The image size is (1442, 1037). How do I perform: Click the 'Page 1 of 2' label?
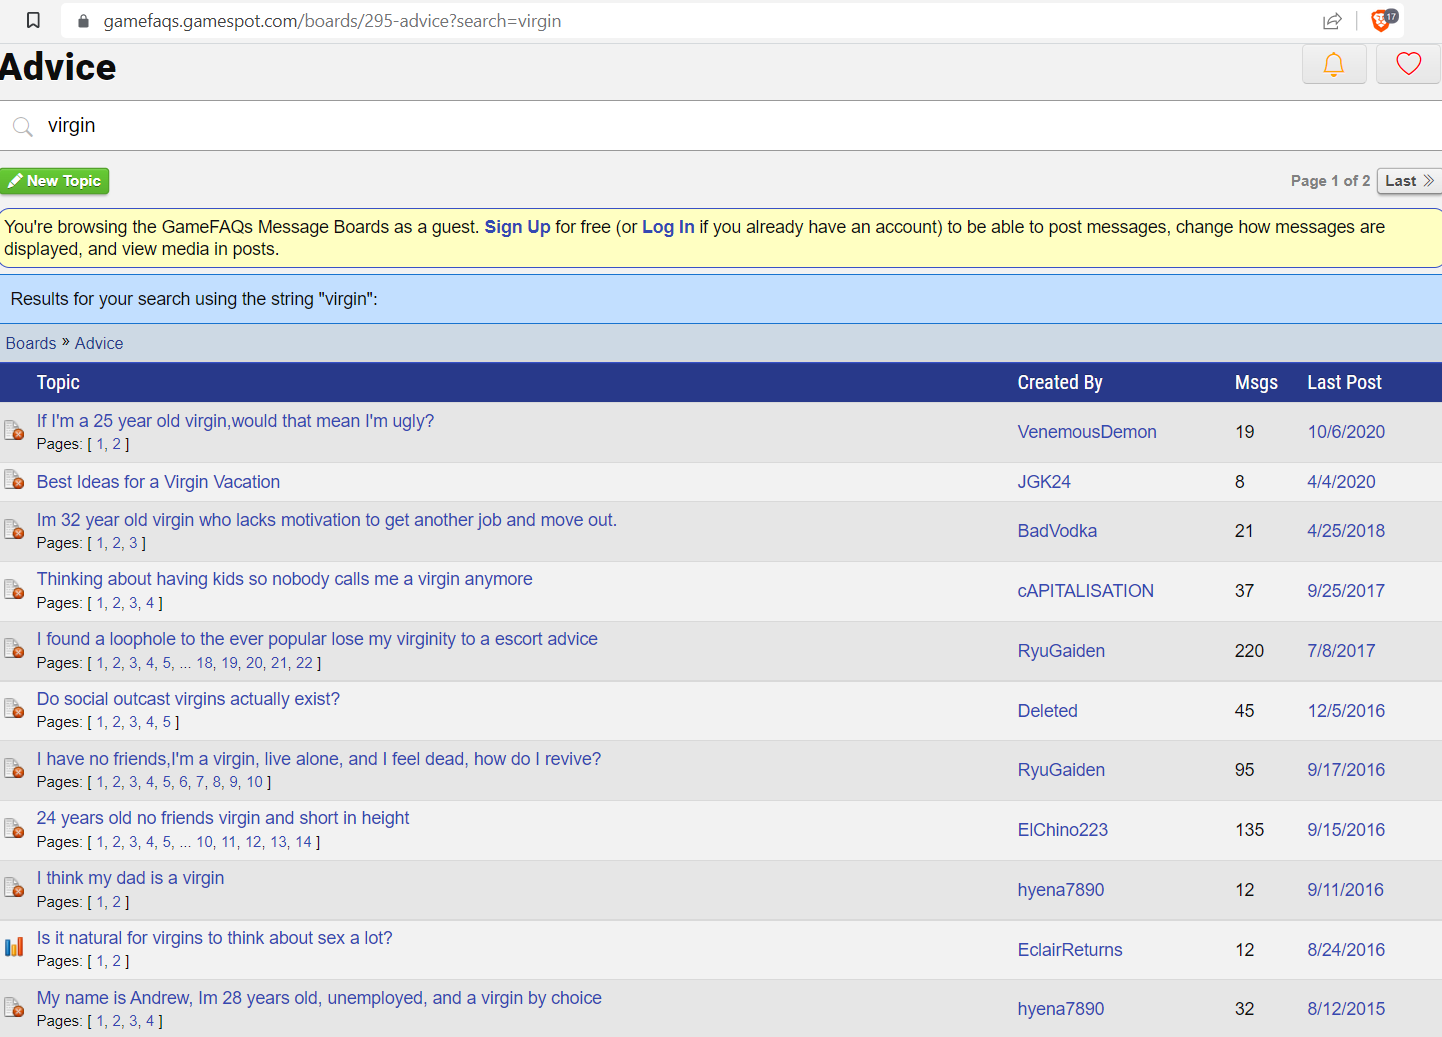click(1330, 181)
